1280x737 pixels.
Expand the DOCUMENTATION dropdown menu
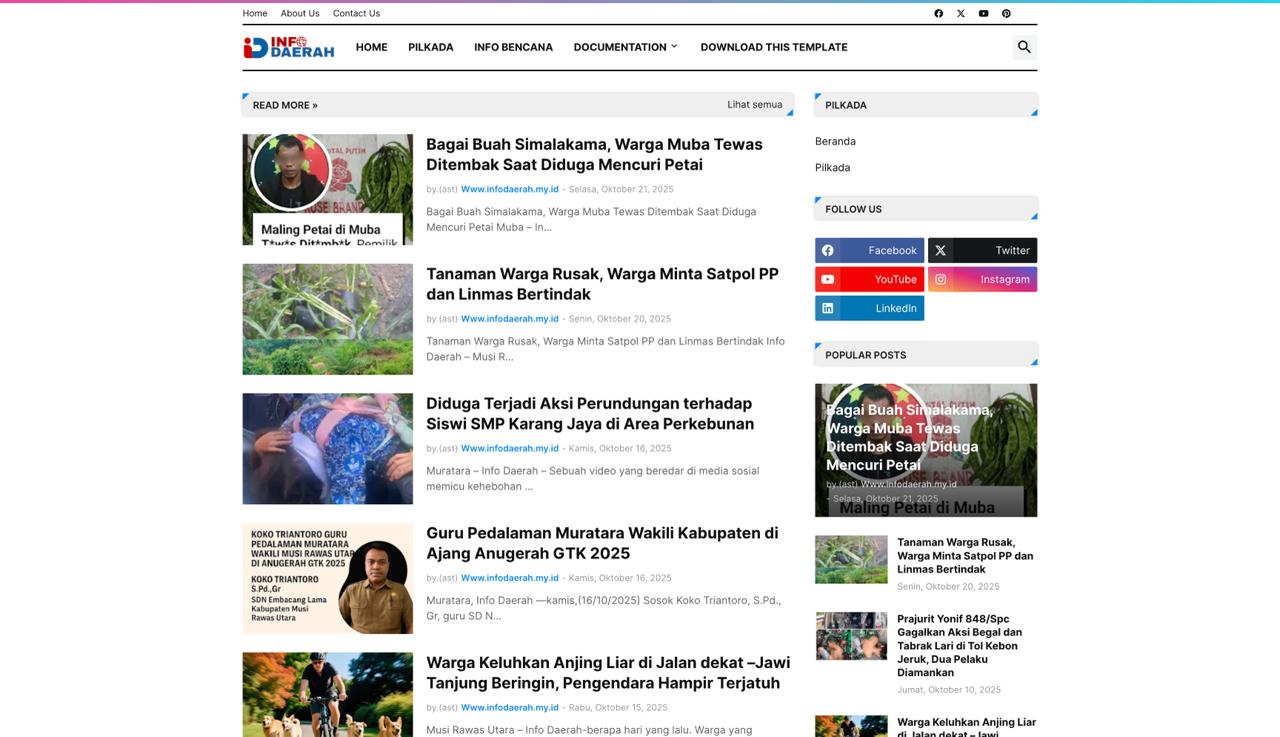click(624, 46)
